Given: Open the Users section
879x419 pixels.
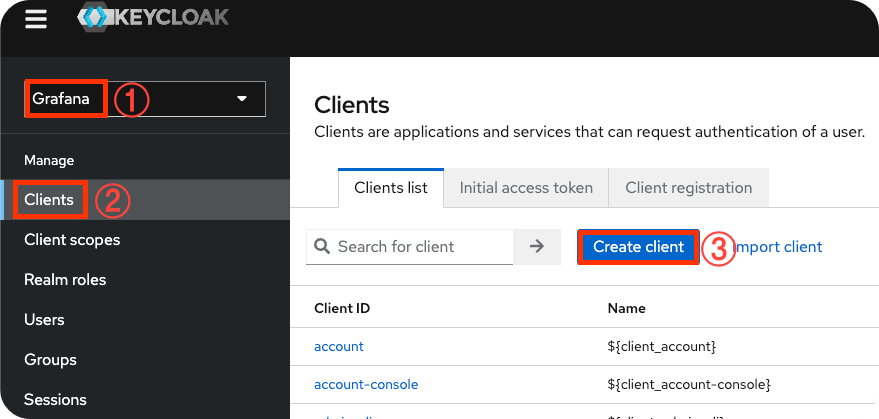Looking at the screenshot, I should point(44,320).
